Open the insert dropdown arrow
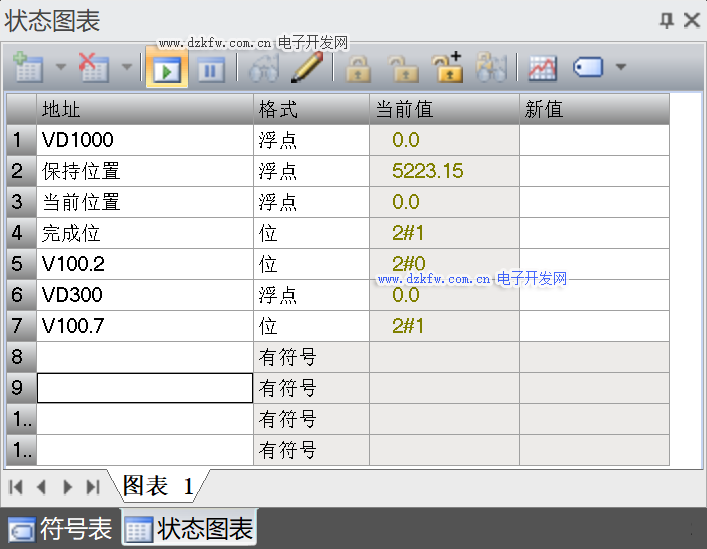Viewport: 707px width, 549px height. [60, 68]
